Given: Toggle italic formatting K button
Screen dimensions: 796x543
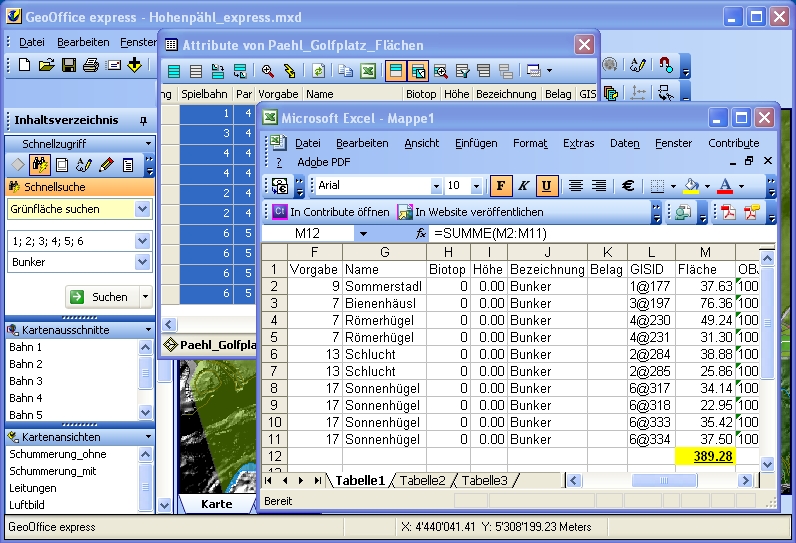Looking at the screenshot, I should coord(524,186).
